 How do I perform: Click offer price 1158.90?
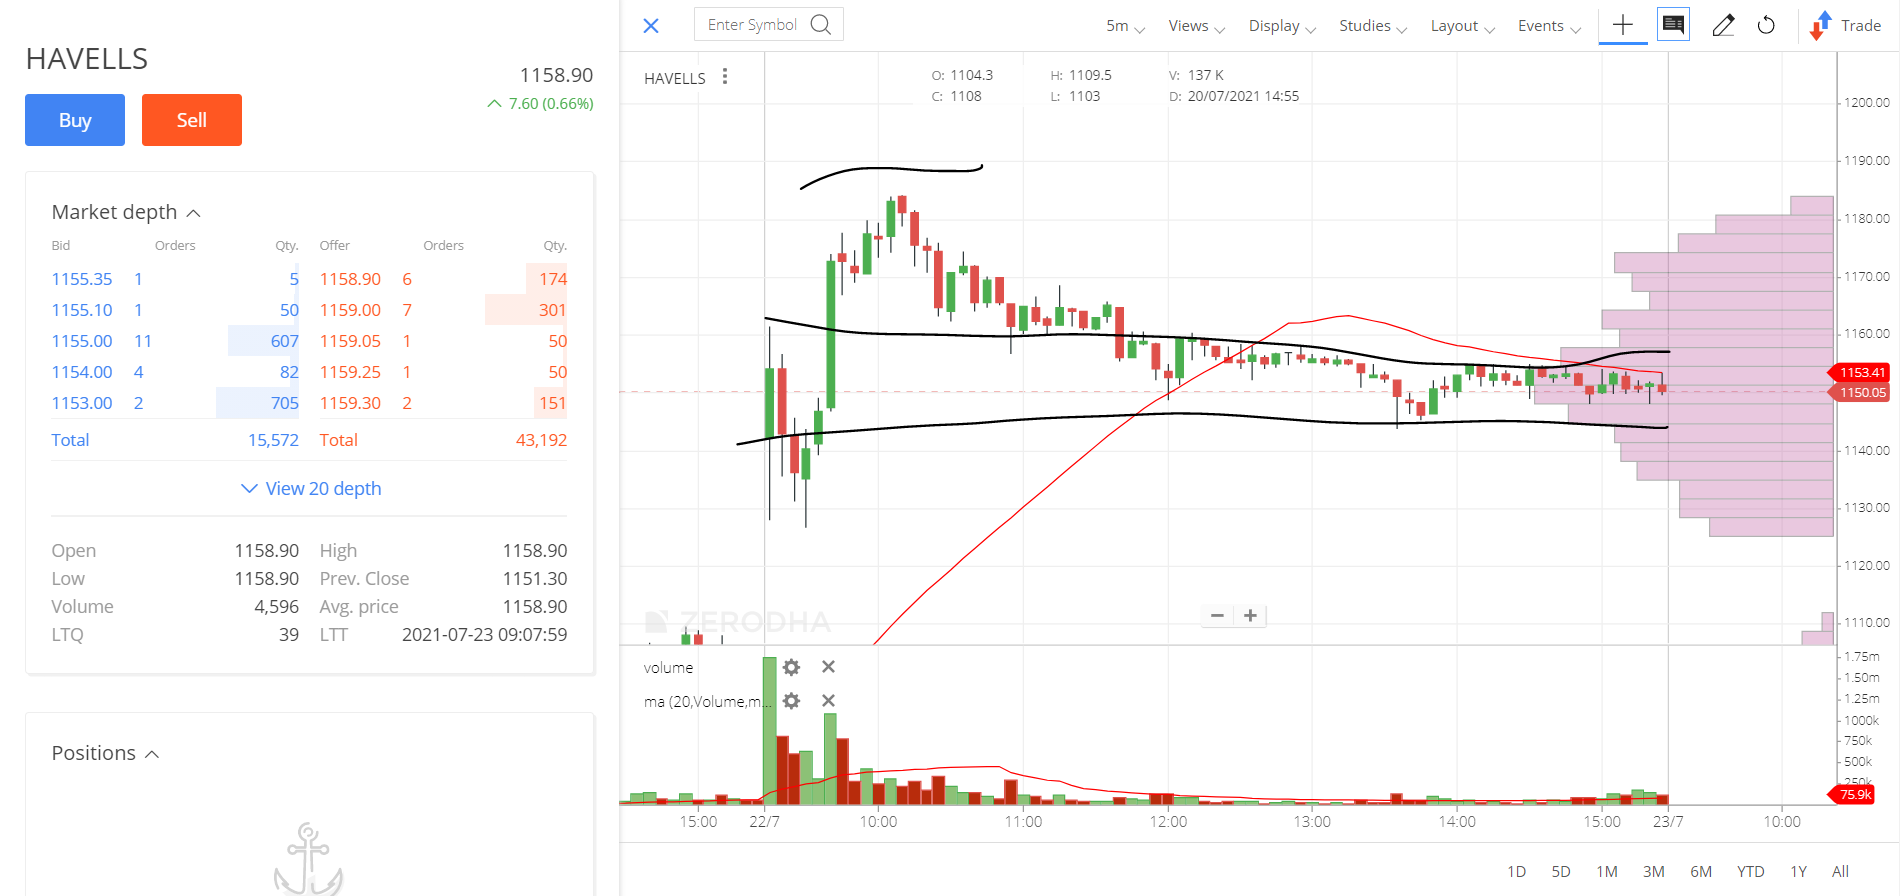(x=350, y=279)
